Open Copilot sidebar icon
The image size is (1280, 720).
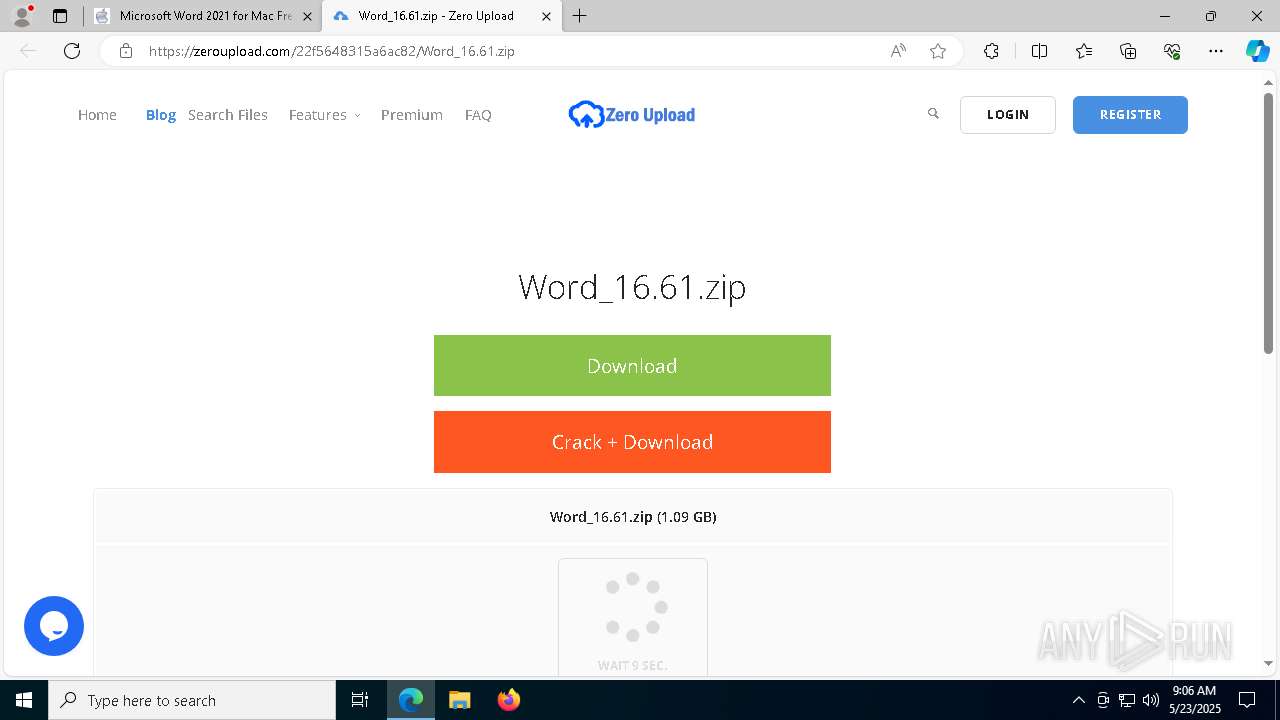(x=1257, y=51)
